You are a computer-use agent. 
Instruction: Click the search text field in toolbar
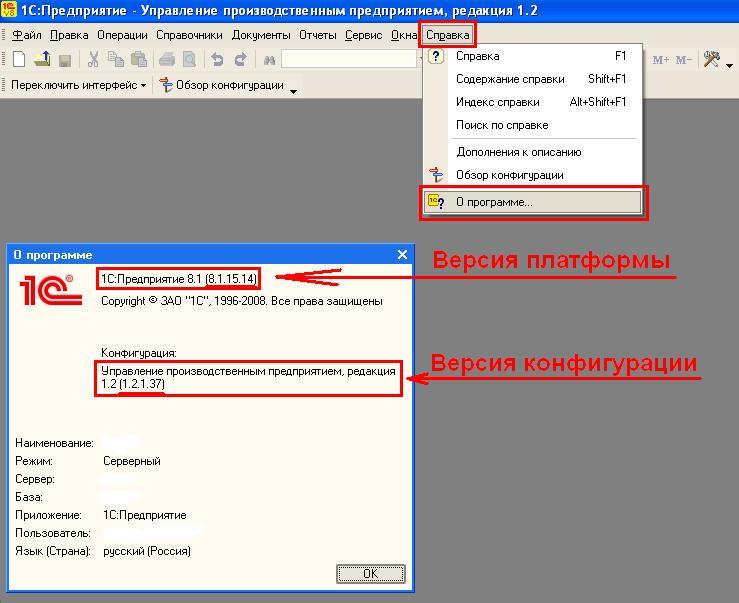pyautogui.click(x=349, y=59)
